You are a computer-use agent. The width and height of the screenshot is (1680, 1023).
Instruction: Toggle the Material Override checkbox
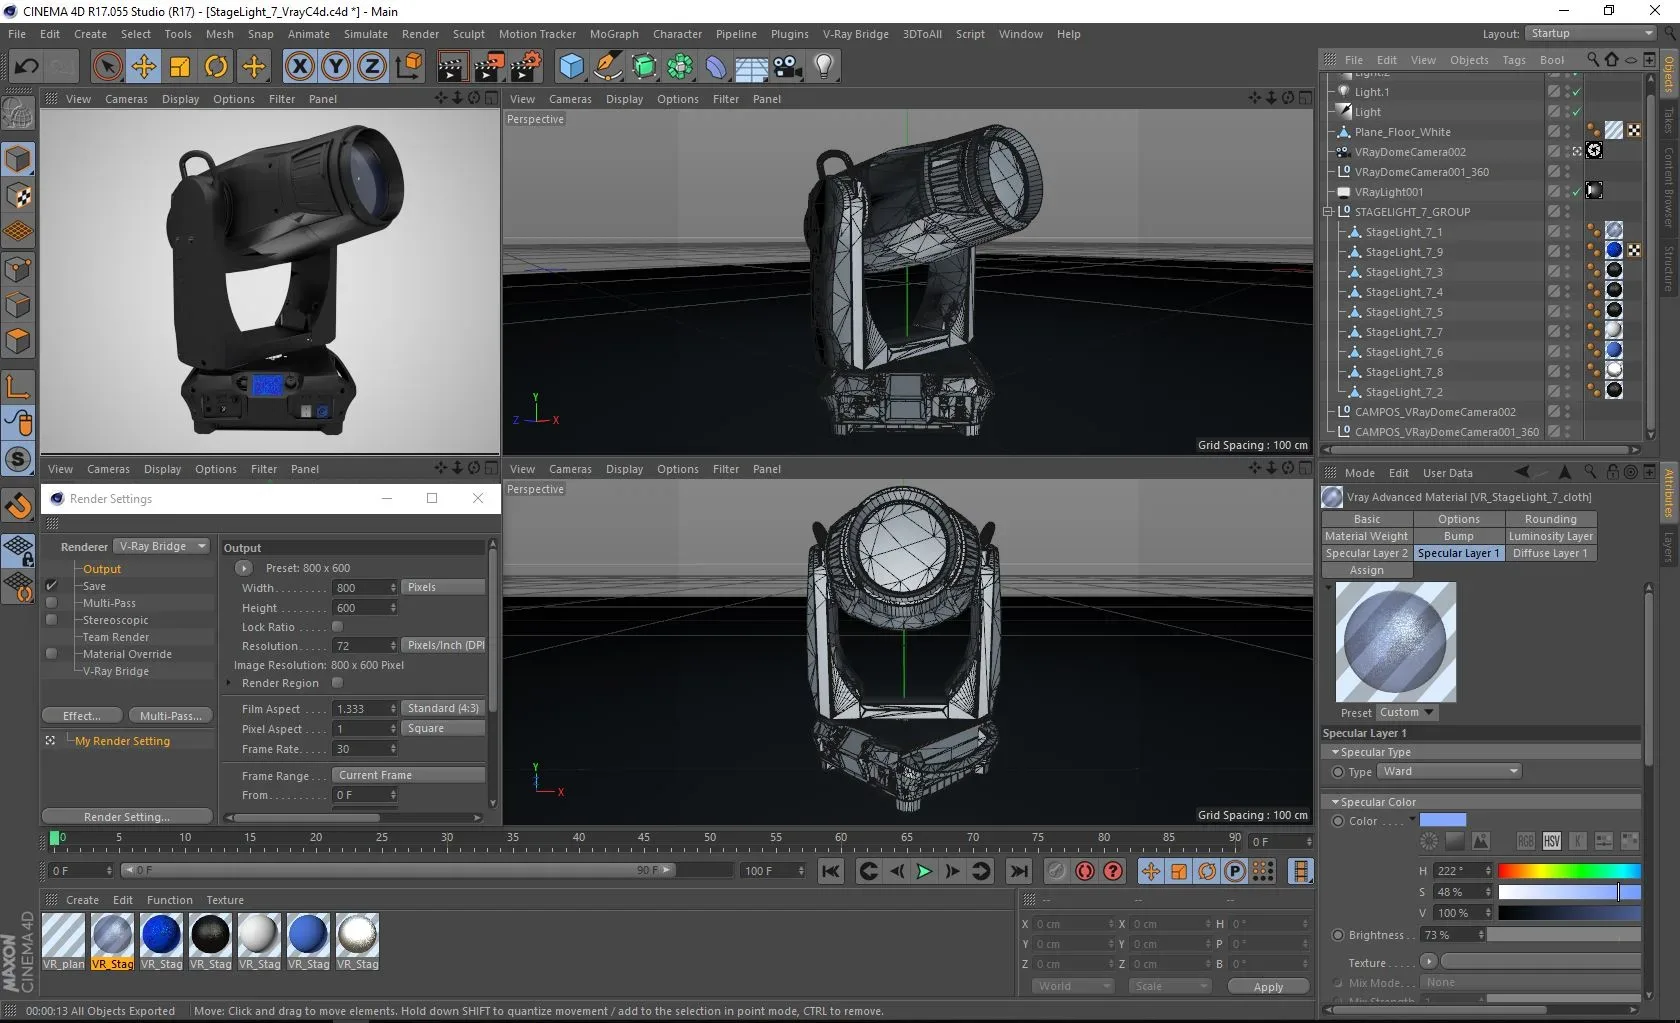[x=51, y=654]
